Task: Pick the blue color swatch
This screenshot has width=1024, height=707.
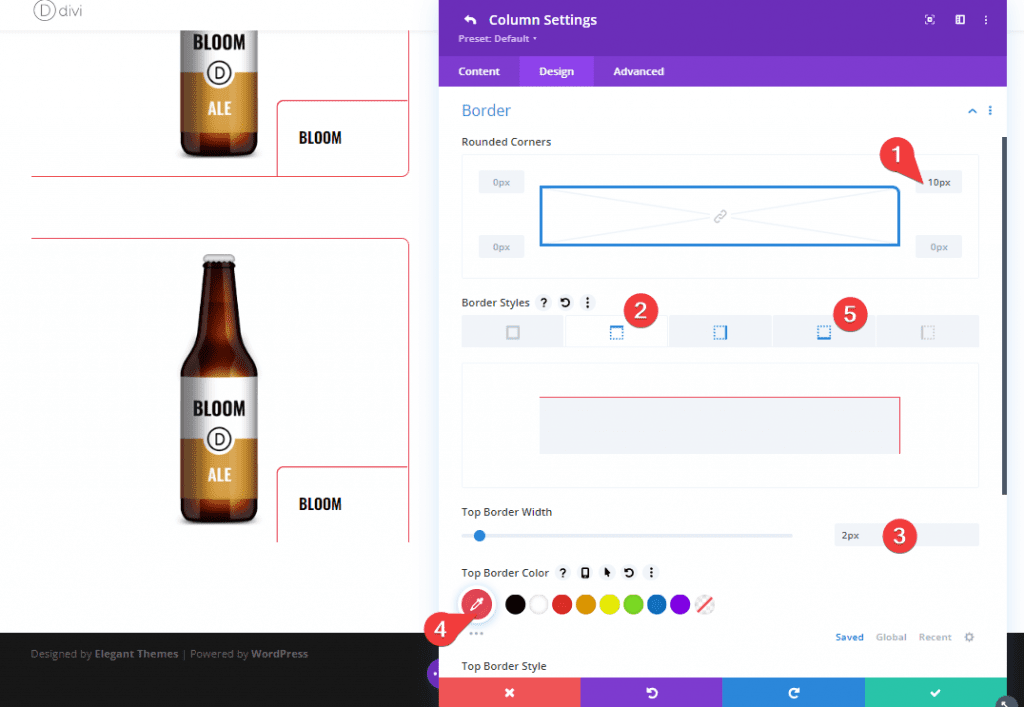Action: (x=656, y=605)
